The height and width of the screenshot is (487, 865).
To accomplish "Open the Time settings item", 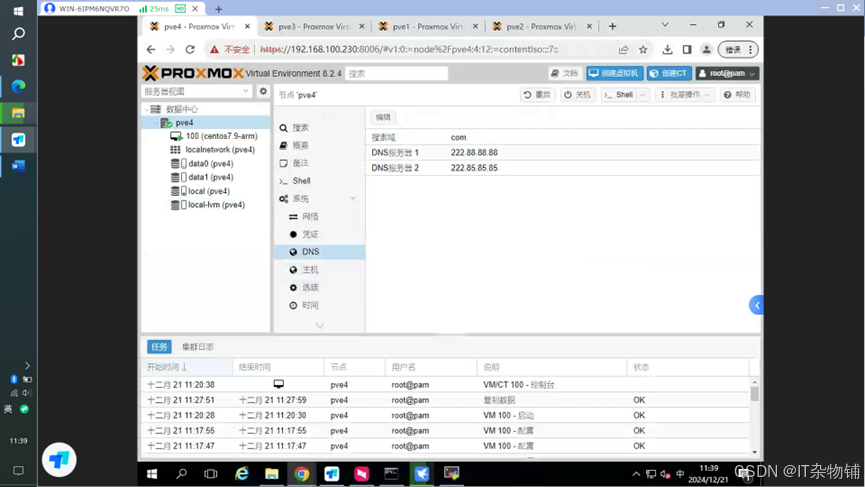I will [x=304, y=305].
